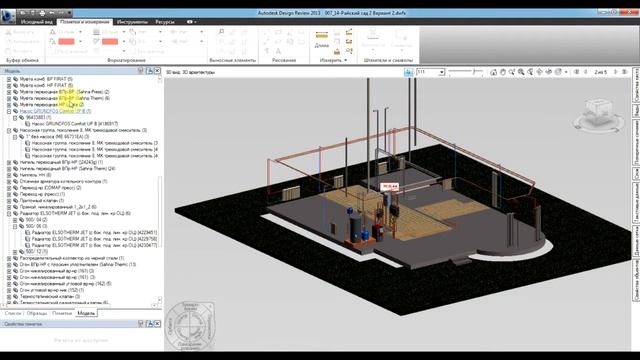Image resolution: width=640 pixels, height=360 pixels.
Task: Click the first red text color swatch
Action: coord(66,41)
